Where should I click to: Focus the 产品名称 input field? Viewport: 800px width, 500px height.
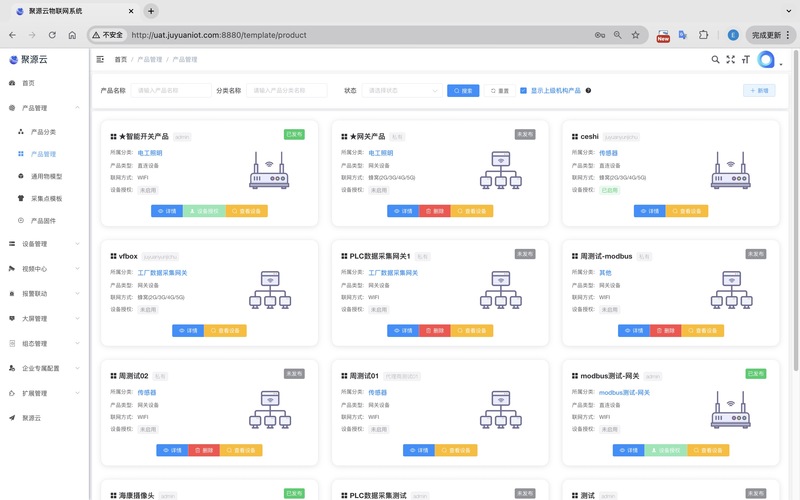[171, 91]
